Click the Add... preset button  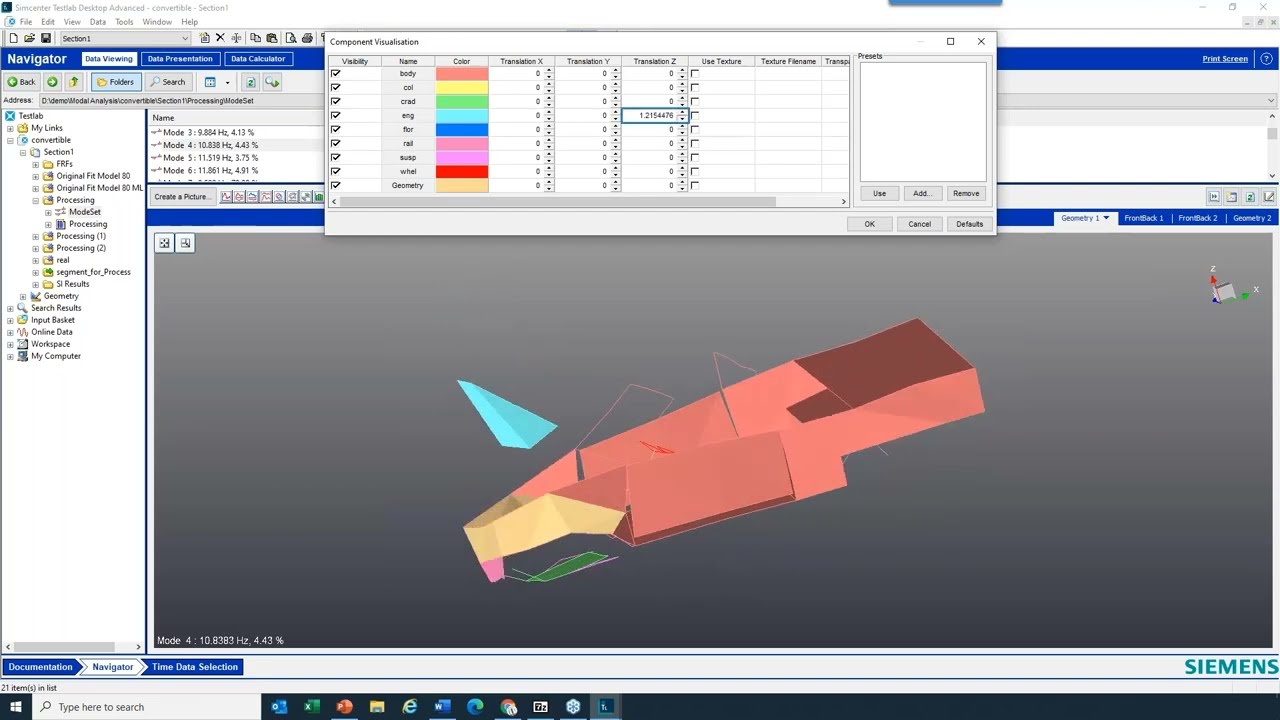921,193
